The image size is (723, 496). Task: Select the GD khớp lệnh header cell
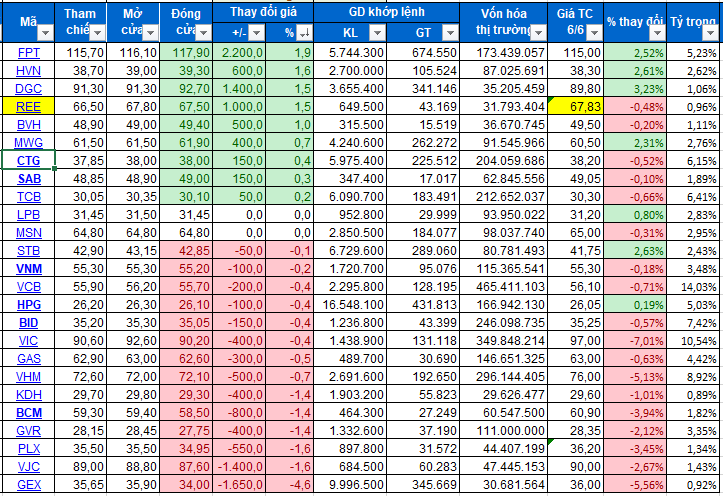[x=386, y=12]
